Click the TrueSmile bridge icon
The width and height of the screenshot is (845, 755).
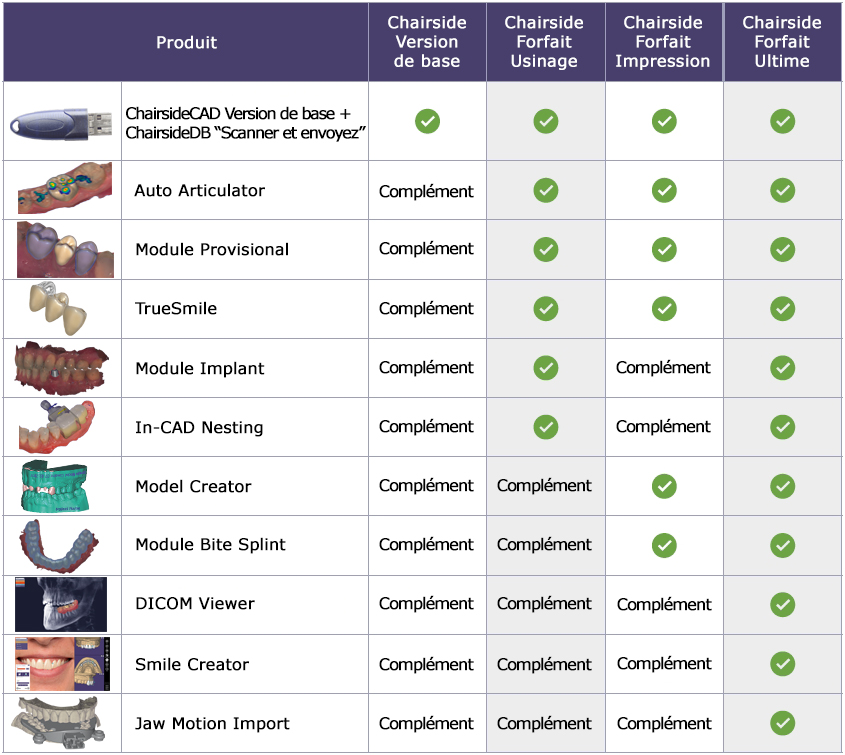coord(58,308)
